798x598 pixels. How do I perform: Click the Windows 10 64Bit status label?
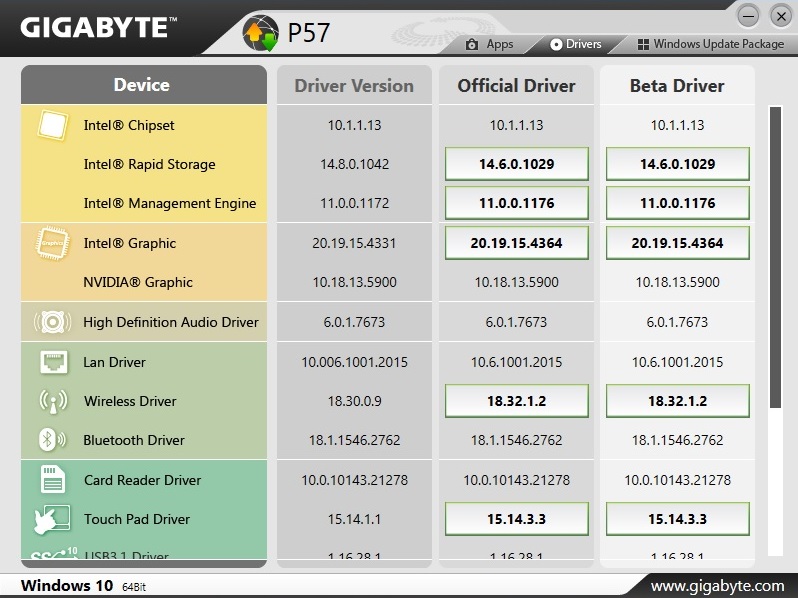click(83, 586)
